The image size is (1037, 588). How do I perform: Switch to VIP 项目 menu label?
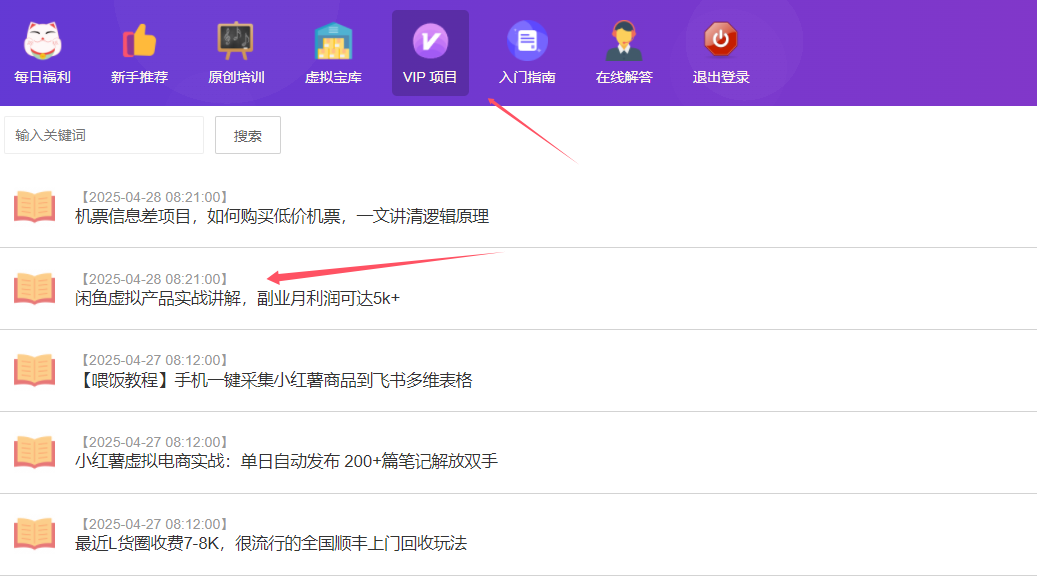(x=430, y=77)
